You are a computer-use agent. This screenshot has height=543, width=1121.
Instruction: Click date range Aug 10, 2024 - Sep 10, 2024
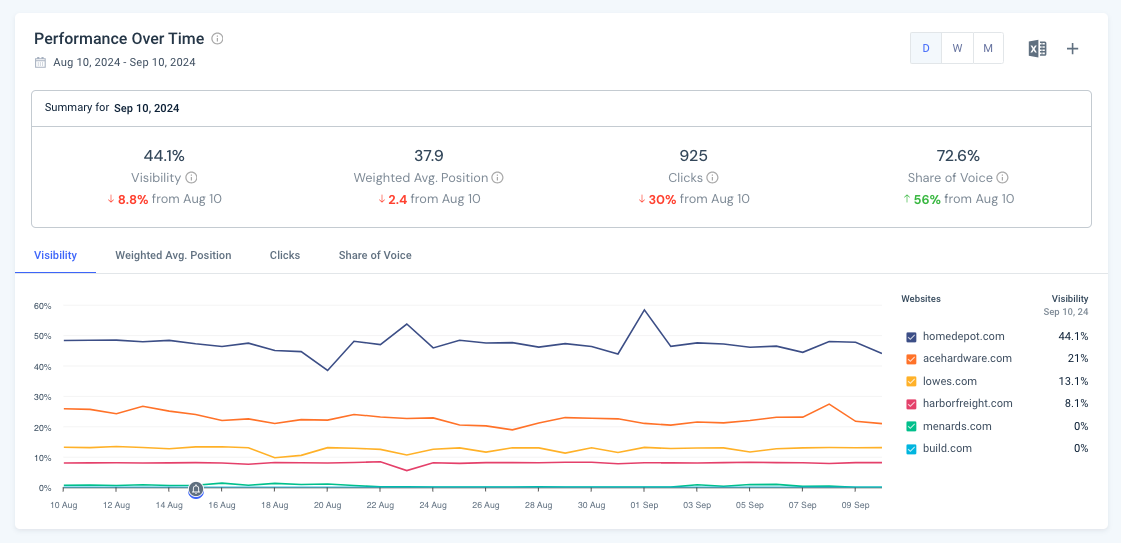click(124, 62)
